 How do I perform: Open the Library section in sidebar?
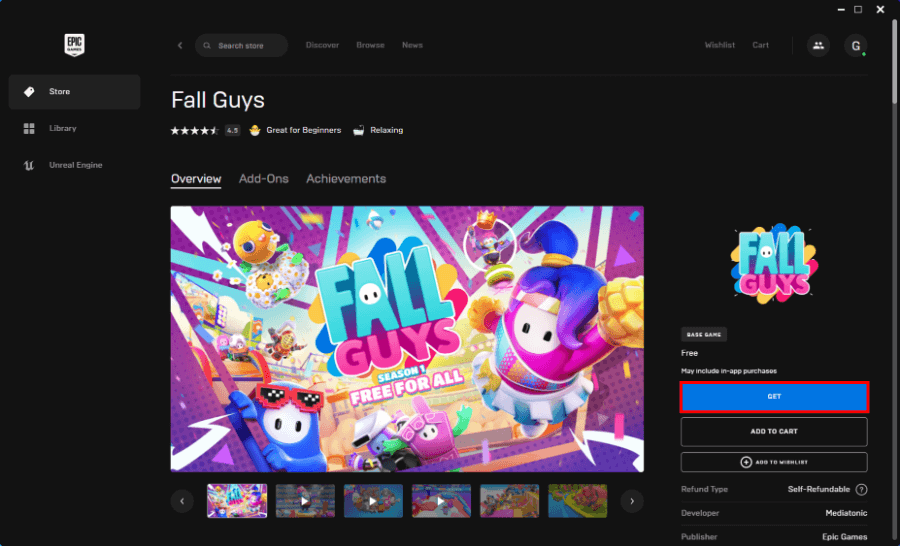pos(74,128)
